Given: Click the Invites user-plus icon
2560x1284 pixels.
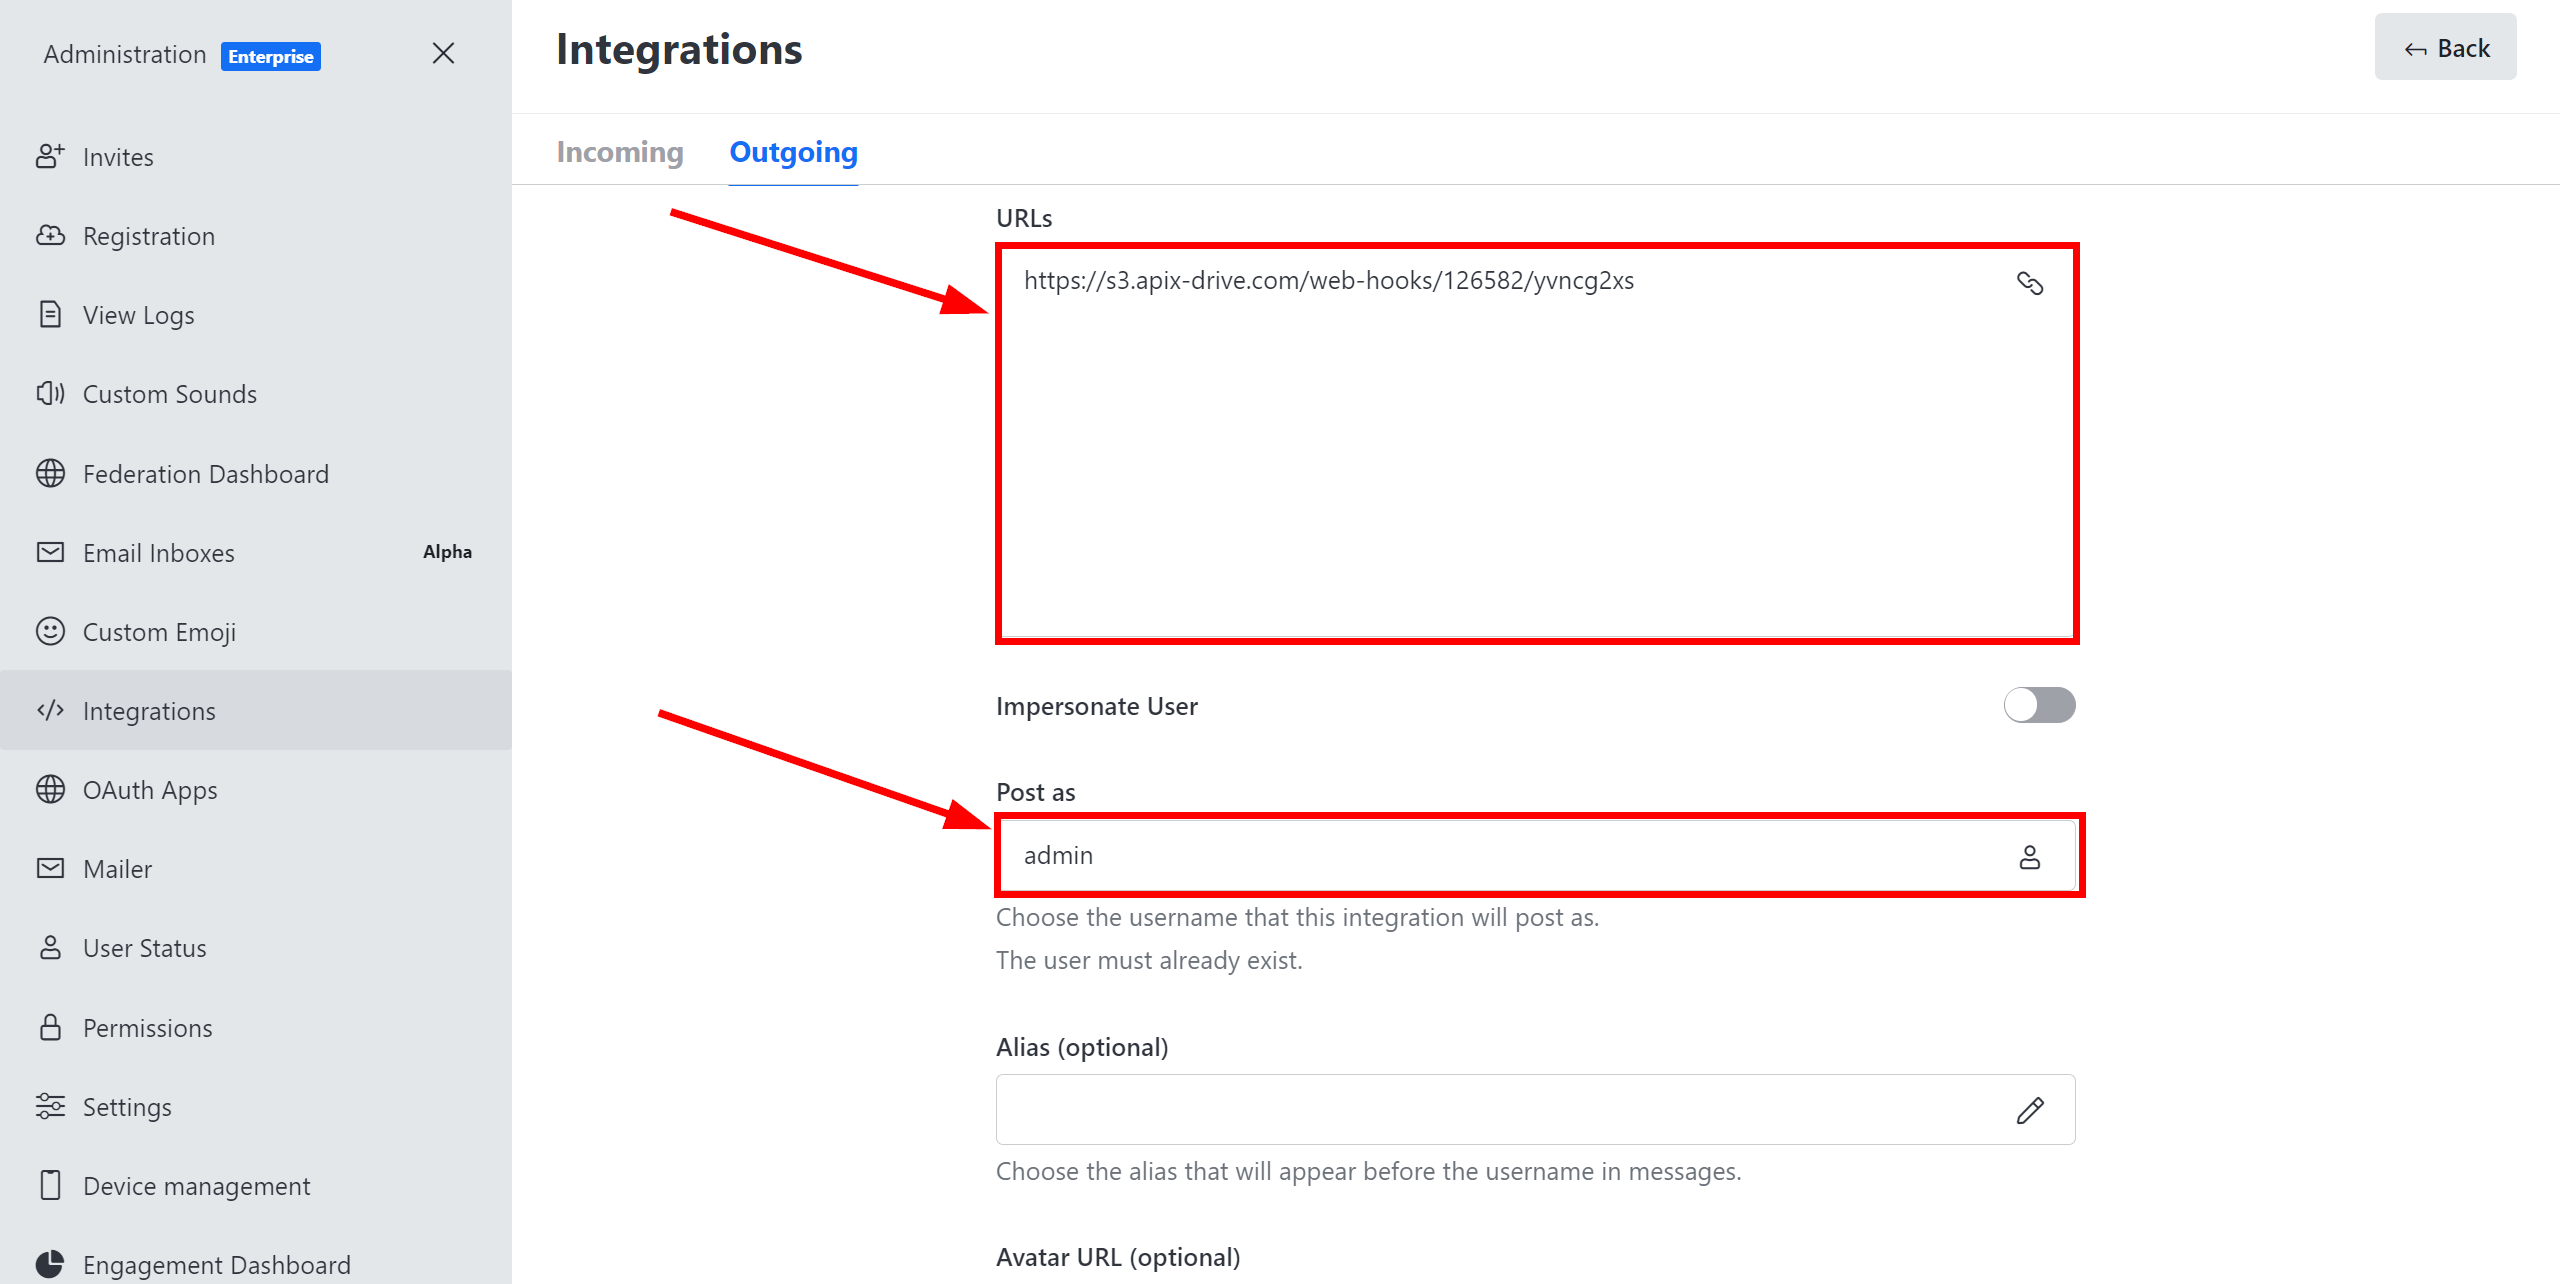Looking at the screenshot, I should tap(50, 156).
